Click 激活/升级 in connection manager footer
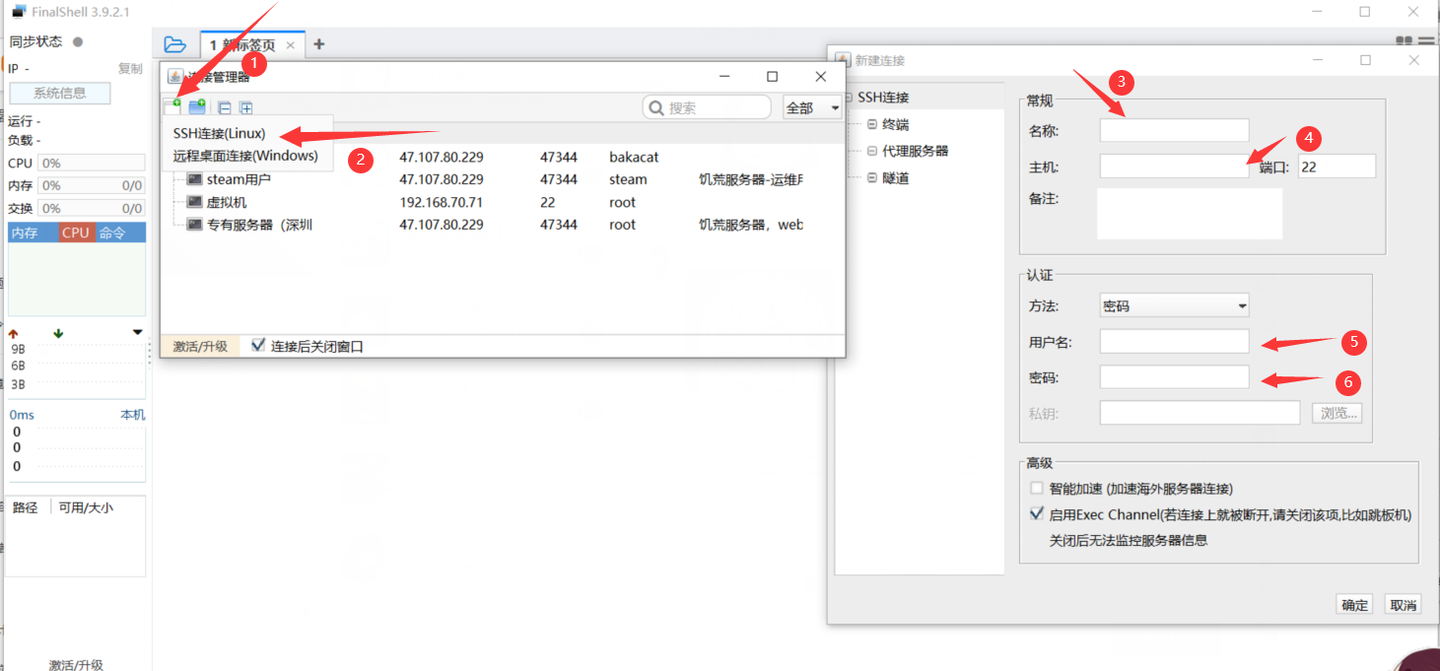Viewport: 1440px width, 671px height. 200,346
